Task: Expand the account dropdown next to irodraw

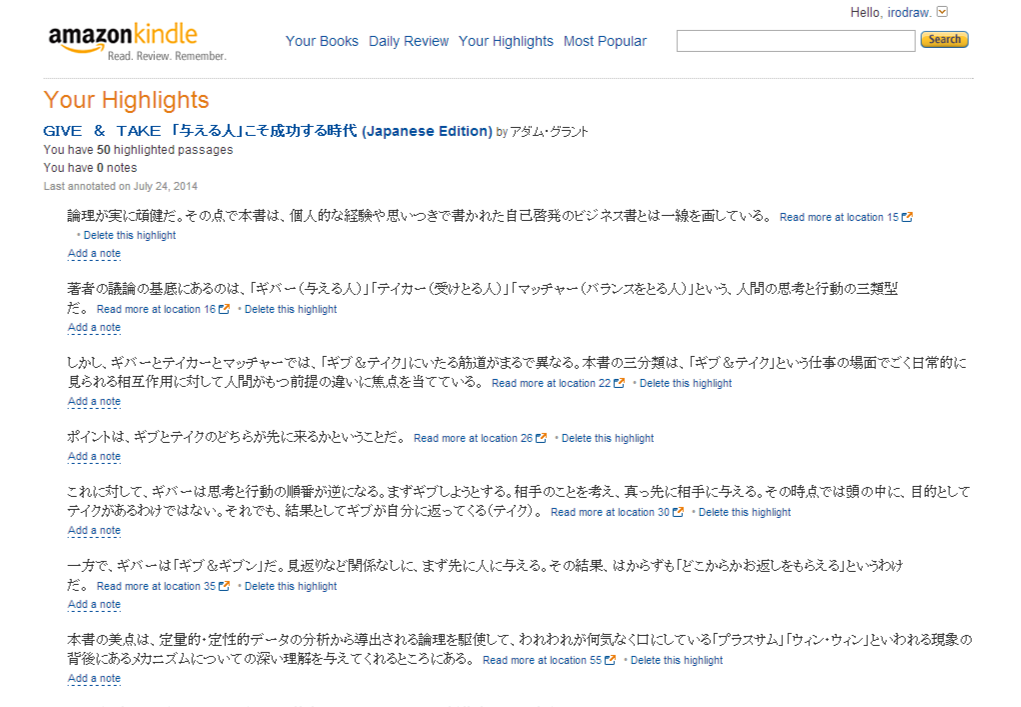Action: (x=941, y=12)
